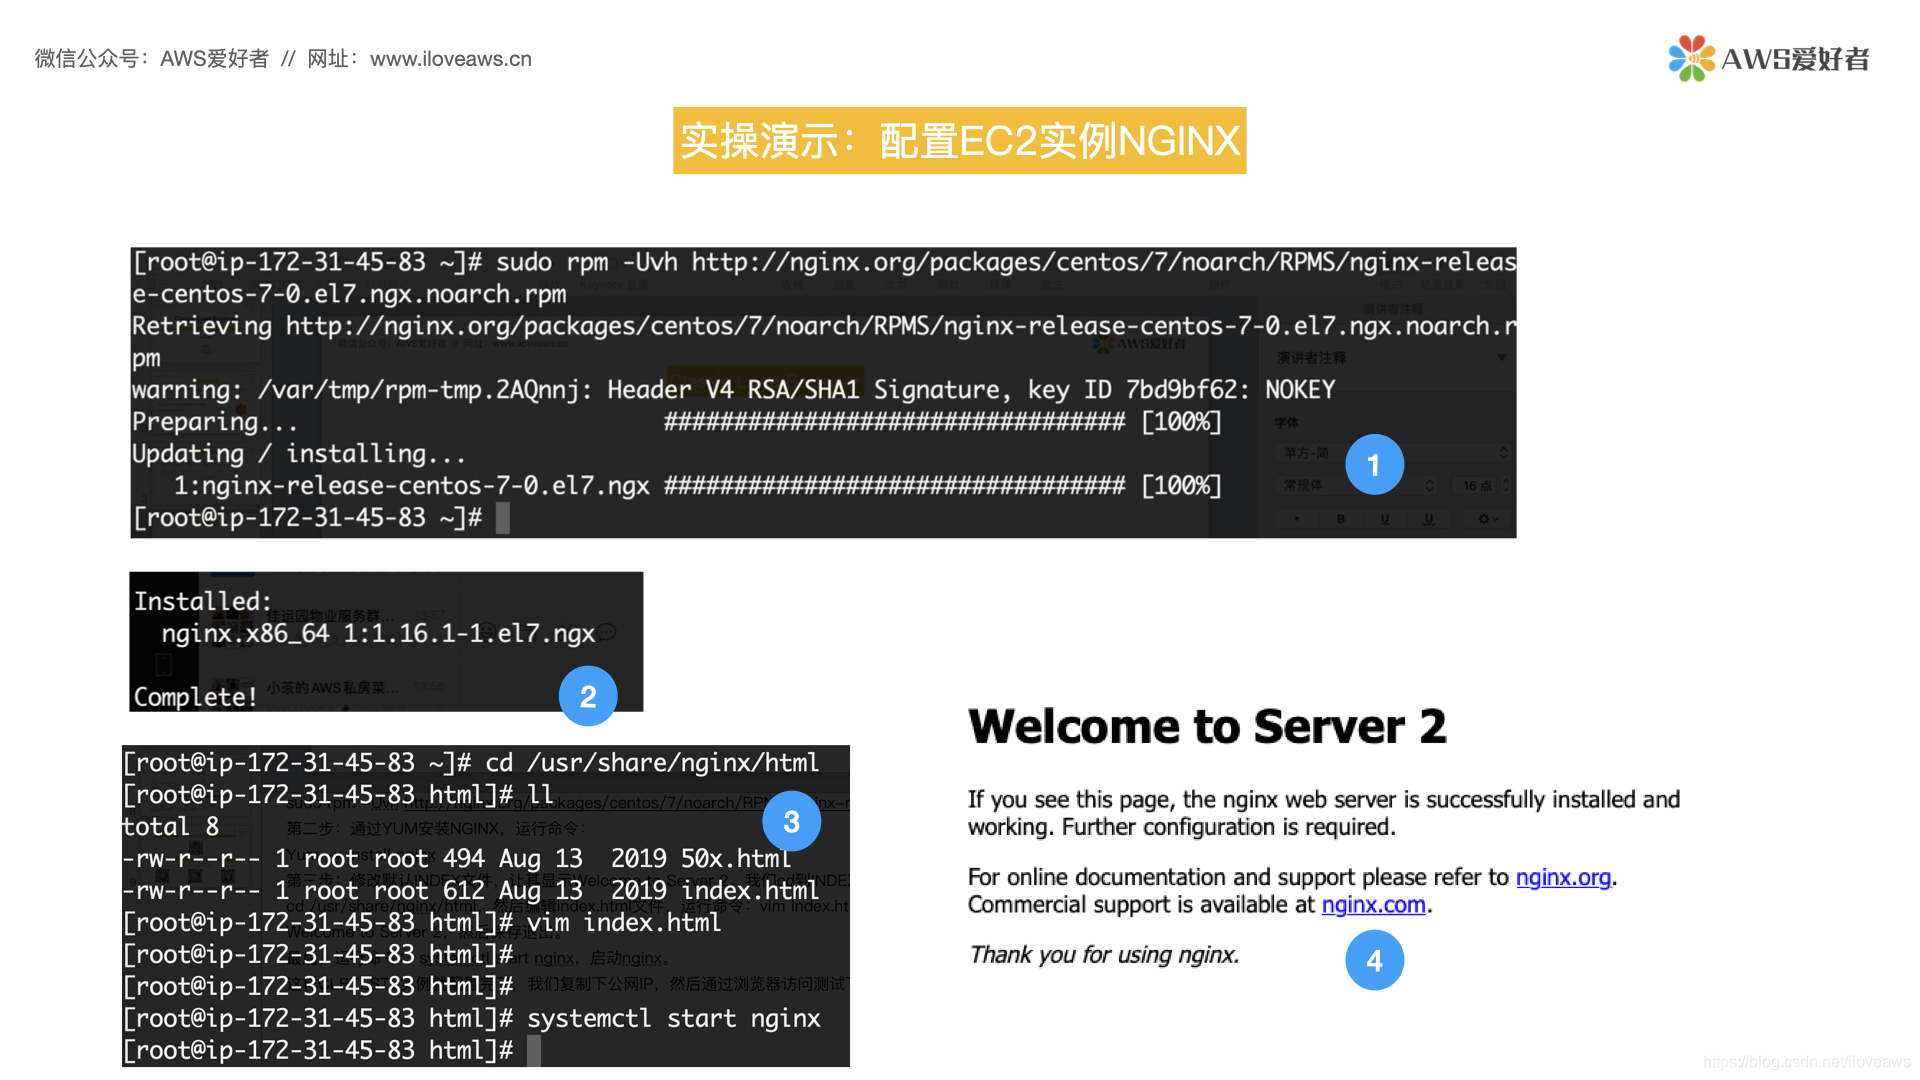Click the 'Complete!' line
This screenshot has width=1920, height=1080.
coord(195,697)
